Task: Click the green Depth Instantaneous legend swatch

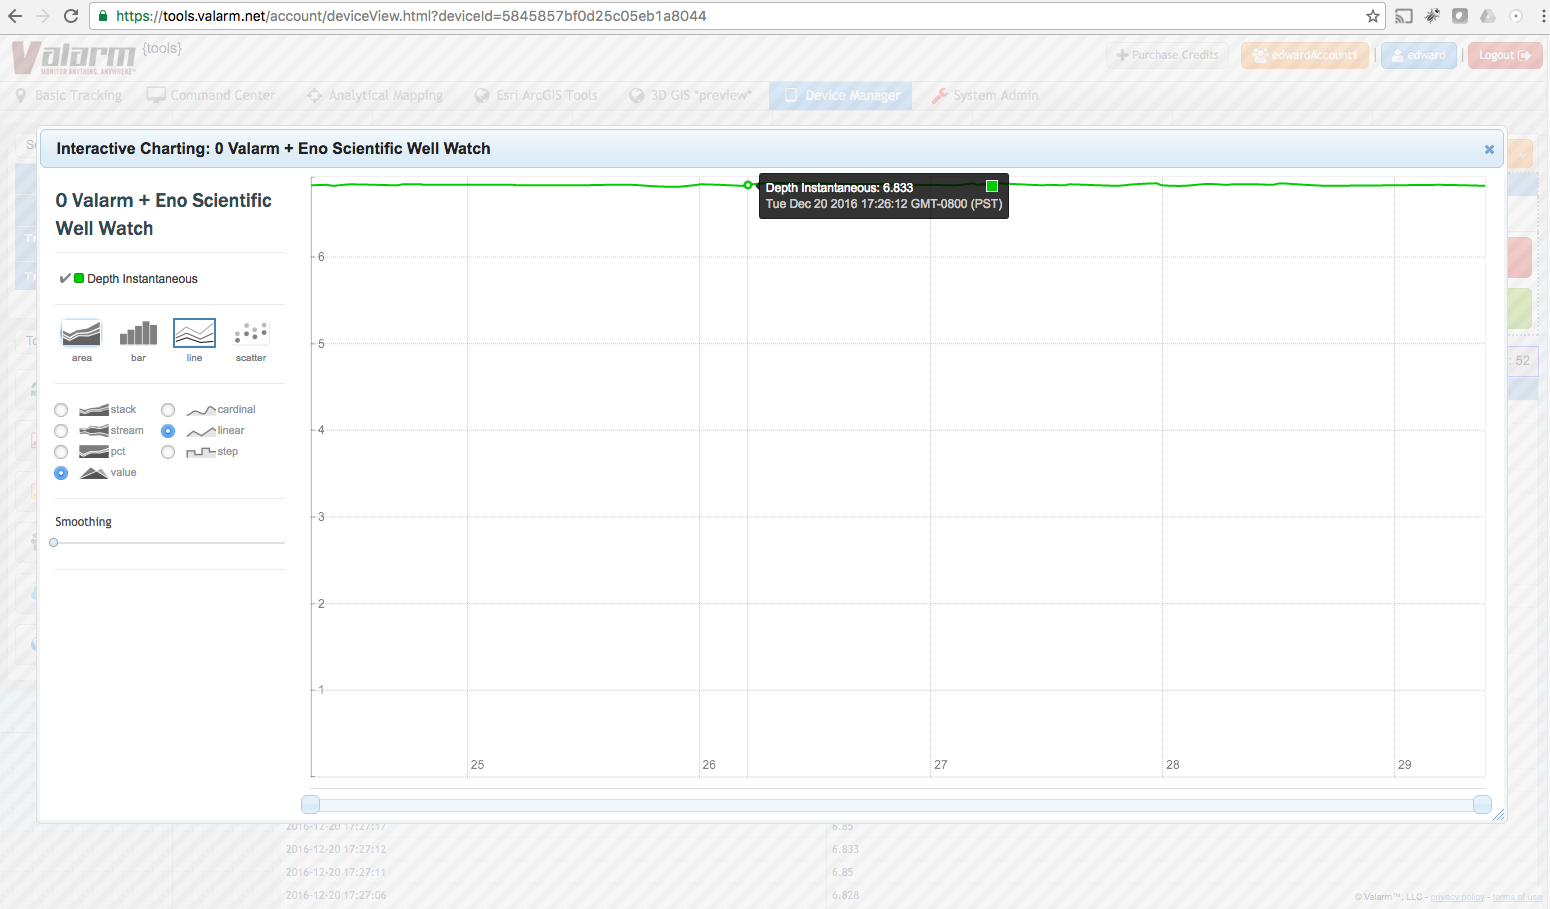Action: [79, 278]
